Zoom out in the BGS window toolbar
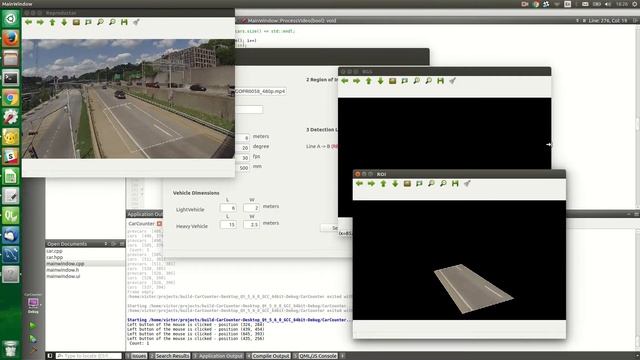Viewport: 640px width, 360px height. [428, 81]
